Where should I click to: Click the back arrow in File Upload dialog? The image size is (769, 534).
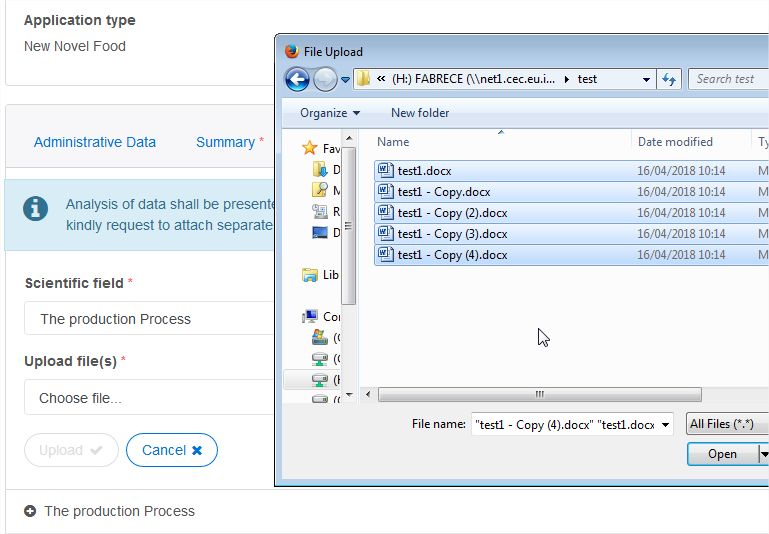297,79
